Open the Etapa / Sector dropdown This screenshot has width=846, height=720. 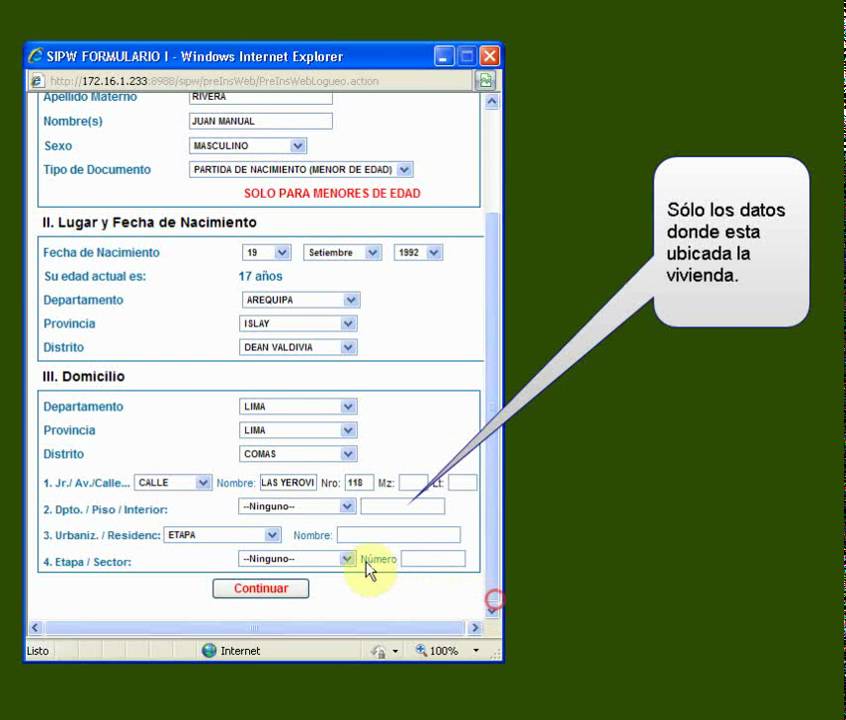pyautogui.click(x=297, y=559)
